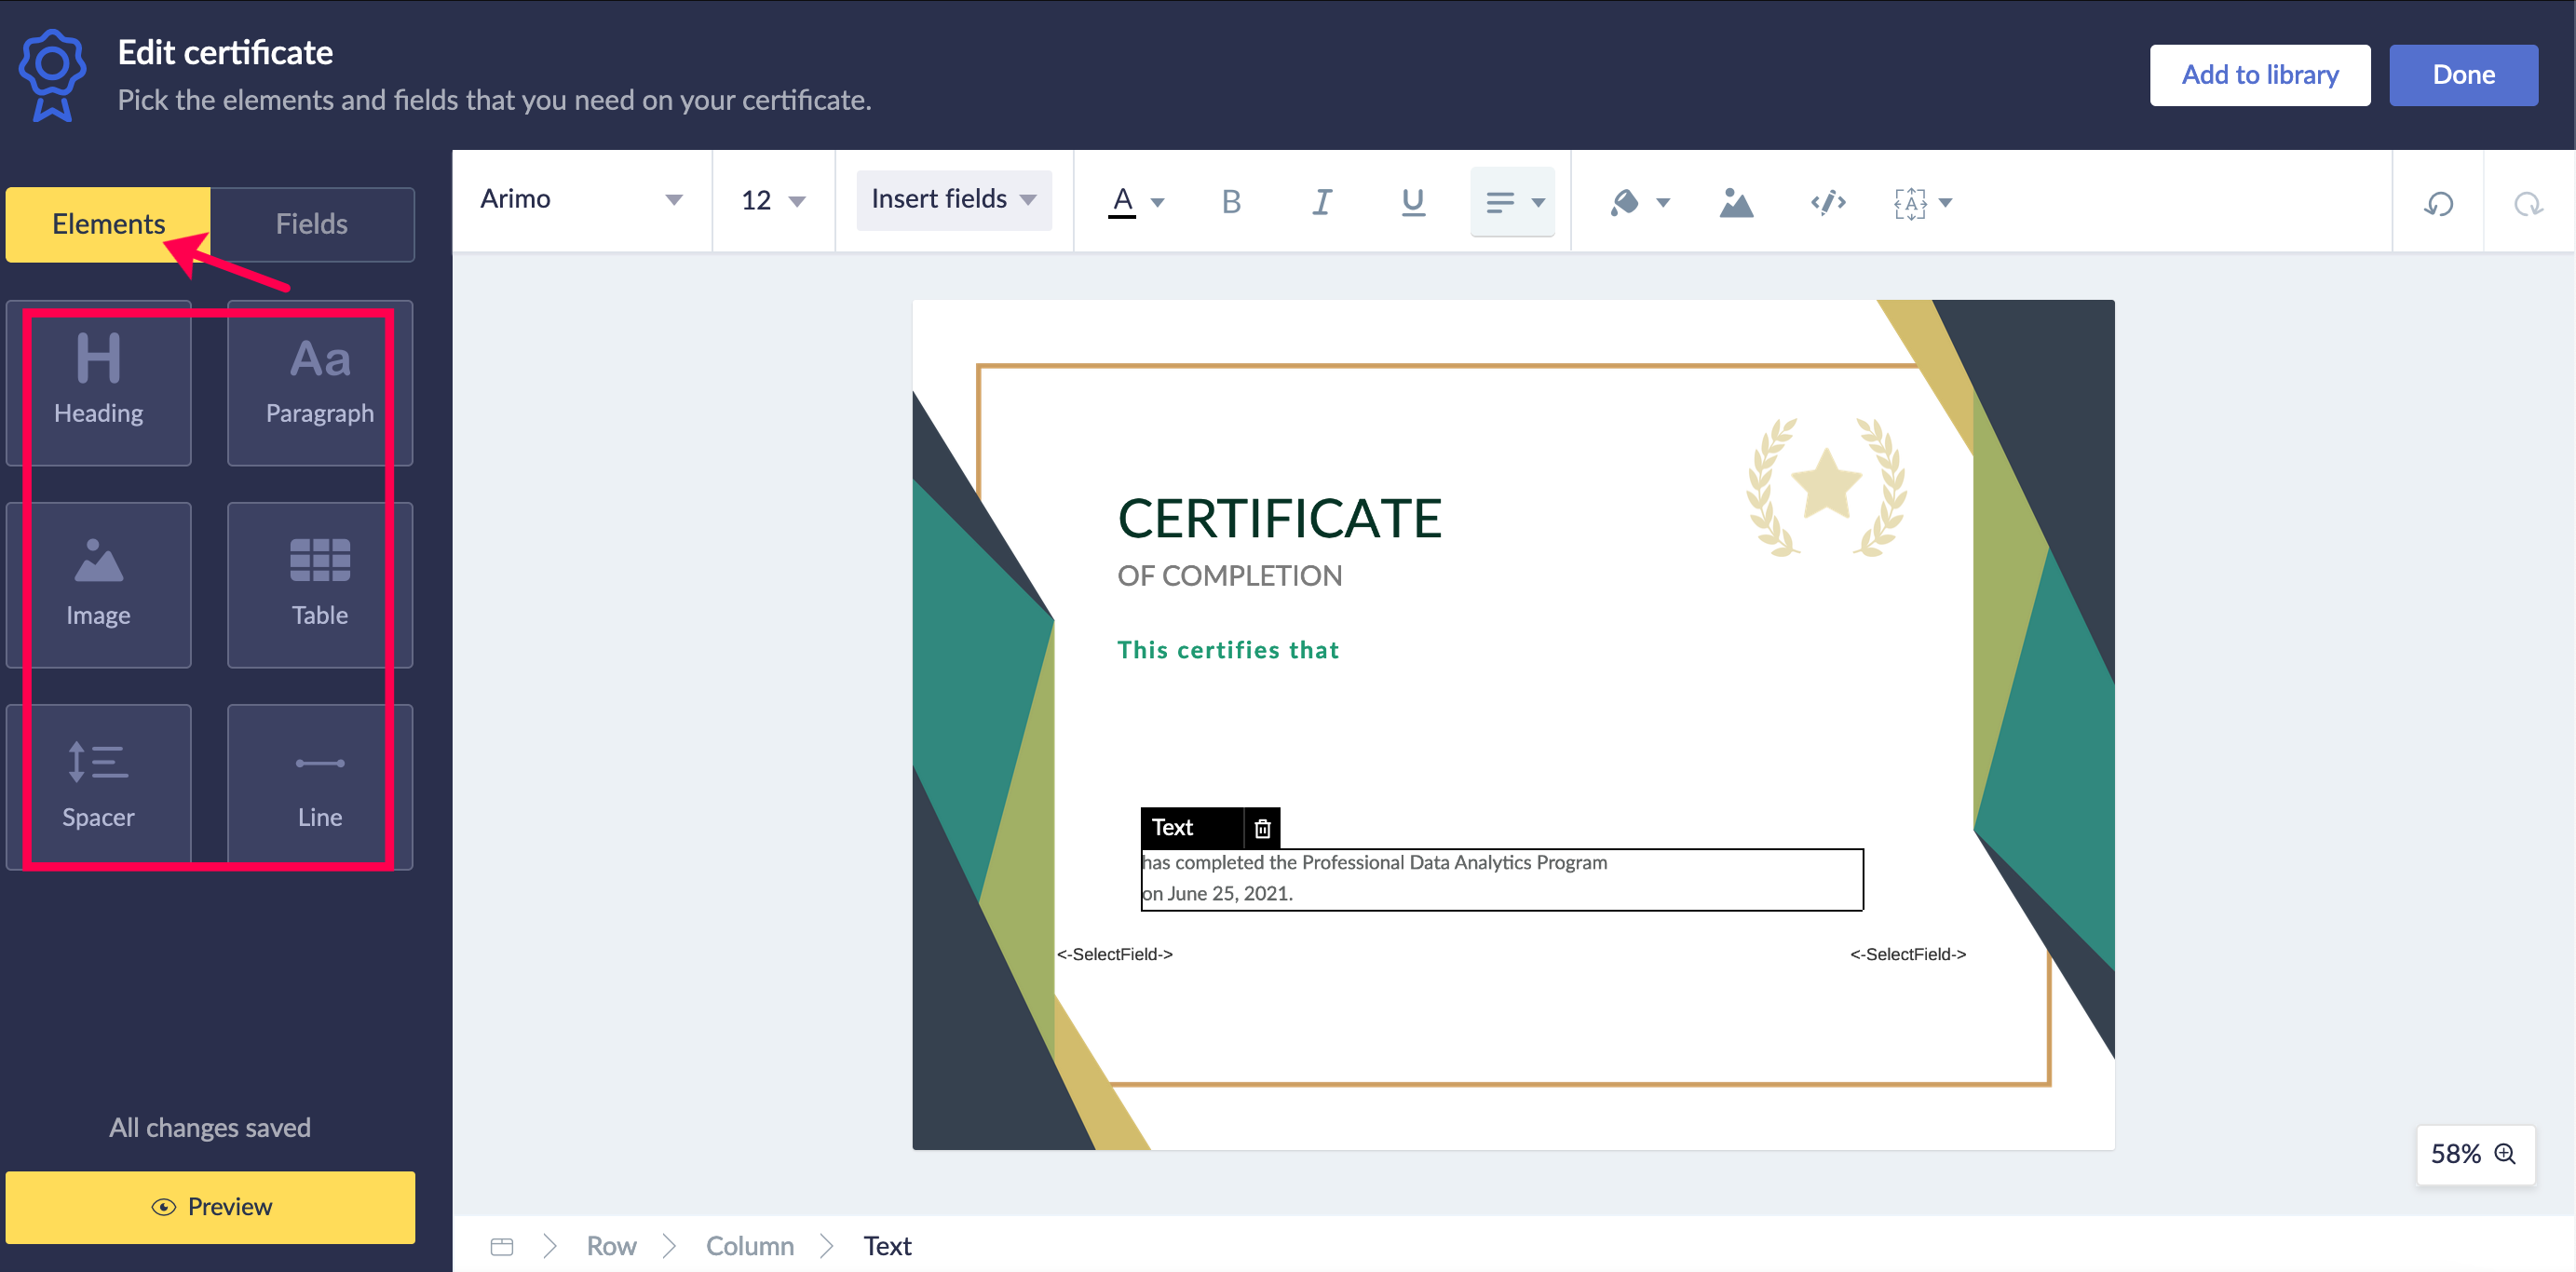Open the Arimo font family dropdown

pos(582,199)
